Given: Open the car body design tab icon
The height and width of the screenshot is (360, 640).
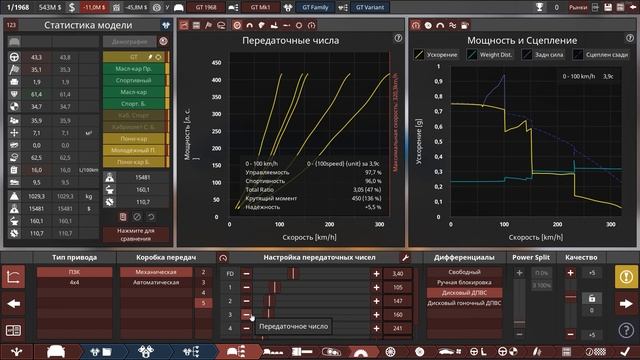Looking at the screenshot, I should (x=56, y=351).
